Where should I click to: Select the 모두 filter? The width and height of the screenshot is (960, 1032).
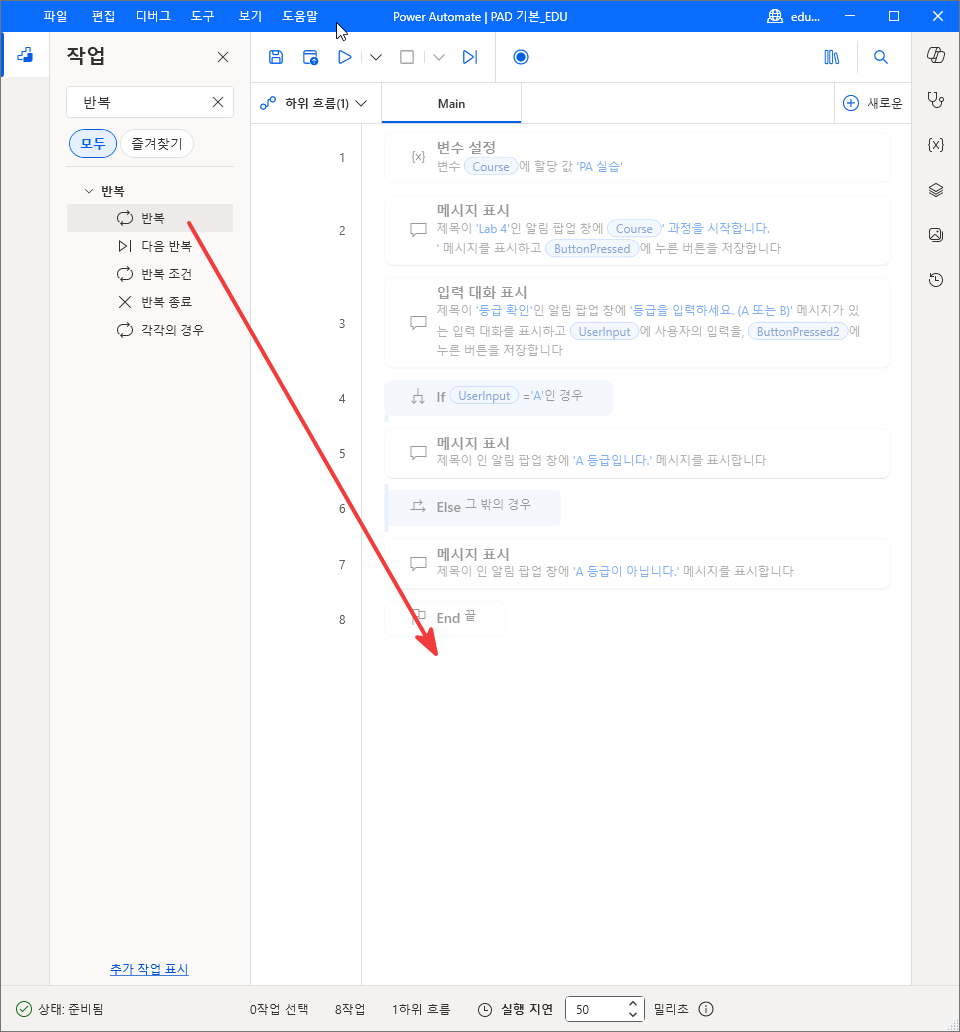93,143
